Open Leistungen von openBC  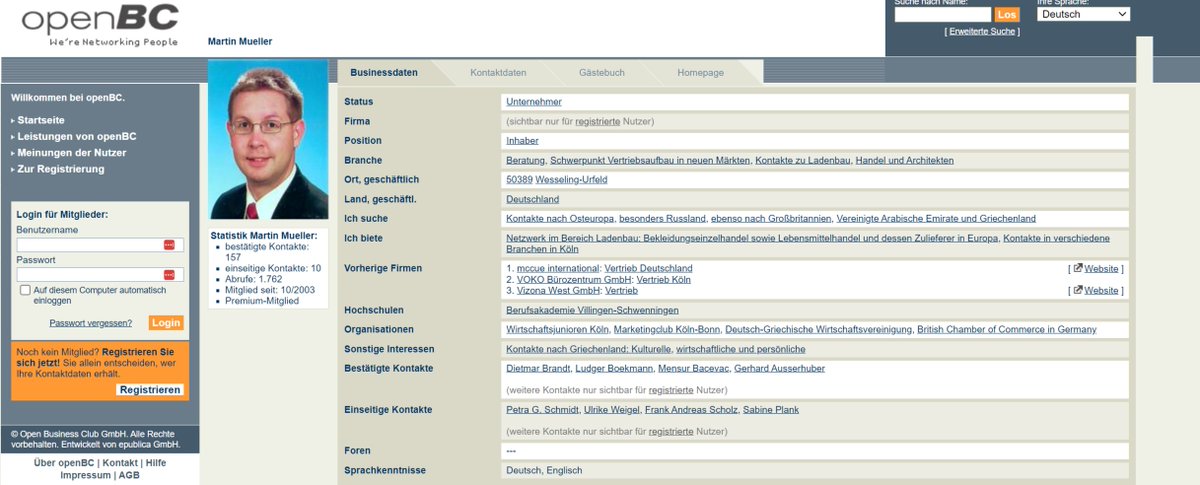(x=77, y=136)
